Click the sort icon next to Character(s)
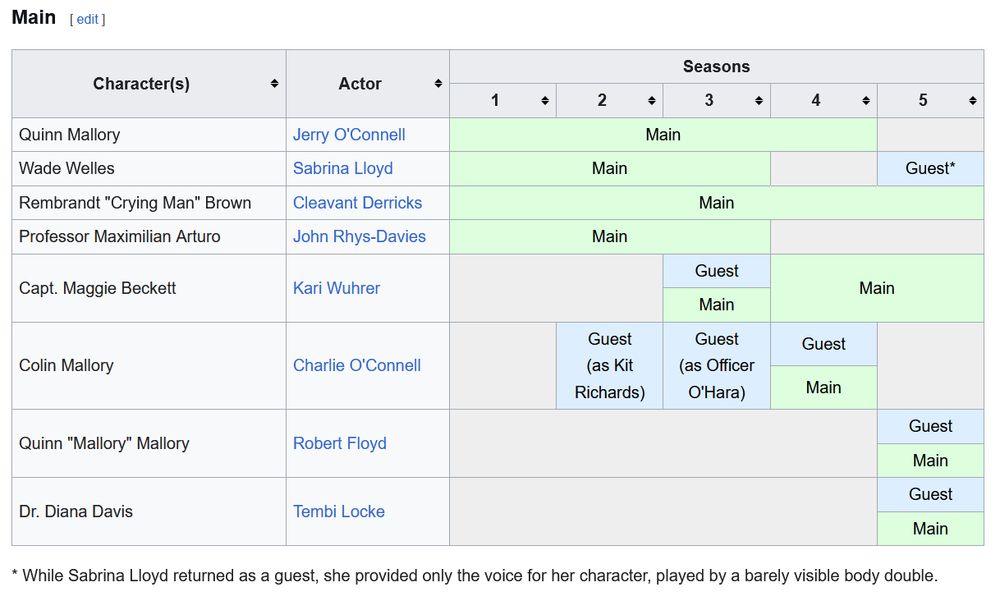The height and width of the screenshot is (596, 1000). click(x=273, y=84)
